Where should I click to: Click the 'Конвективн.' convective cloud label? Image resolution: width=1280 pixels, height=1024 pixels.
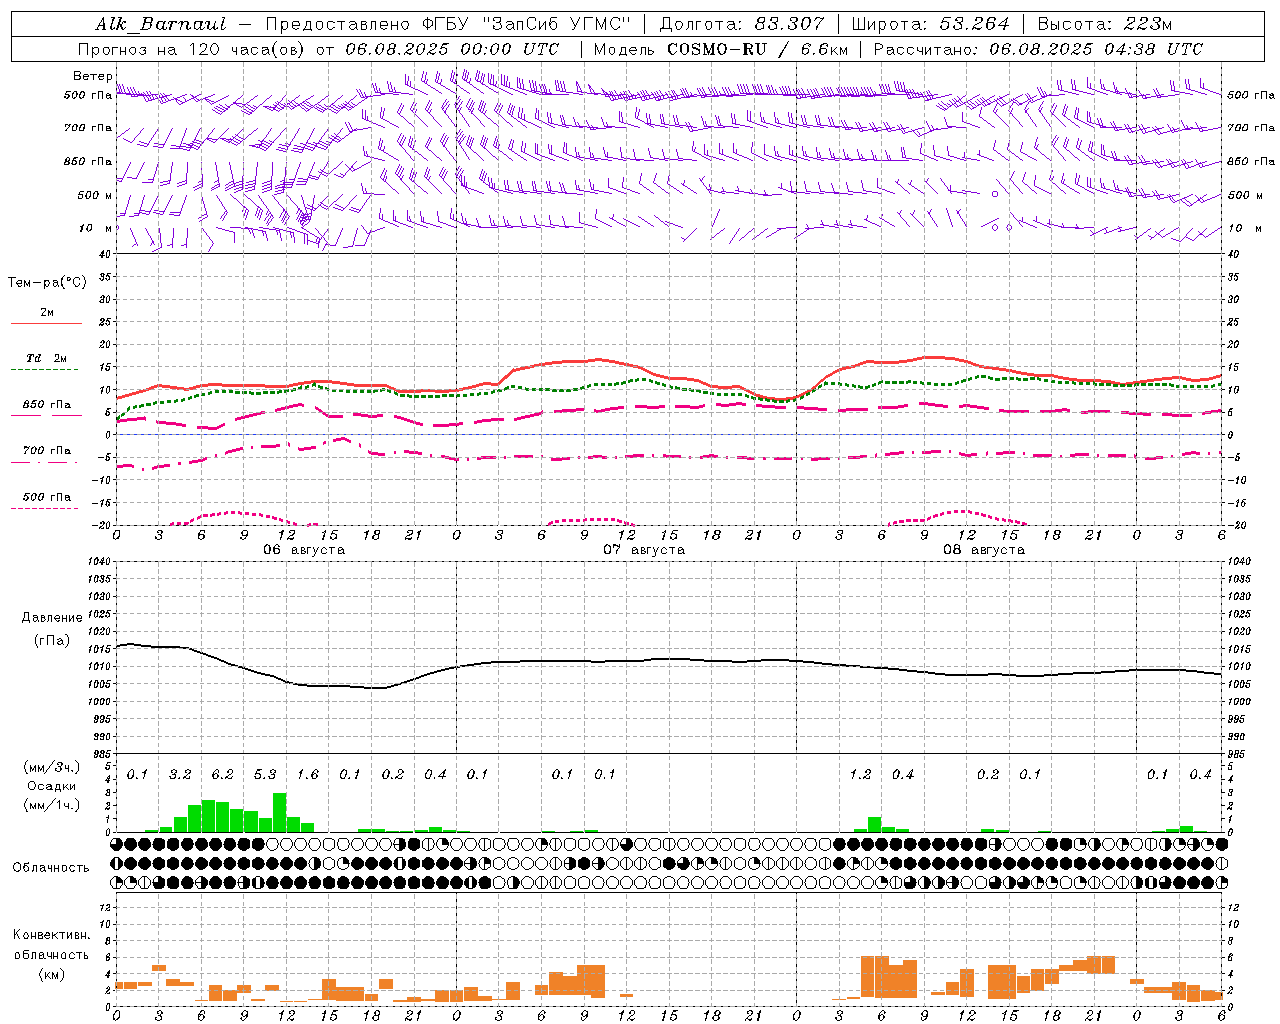[x=51, y=935]
